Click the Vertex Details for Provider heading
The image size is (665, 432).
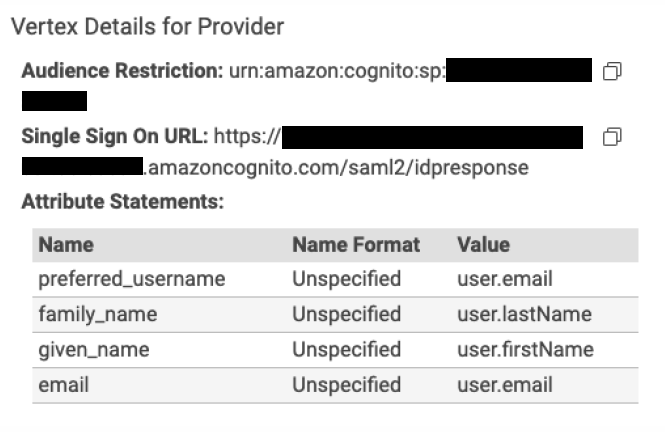coord(147,27)
